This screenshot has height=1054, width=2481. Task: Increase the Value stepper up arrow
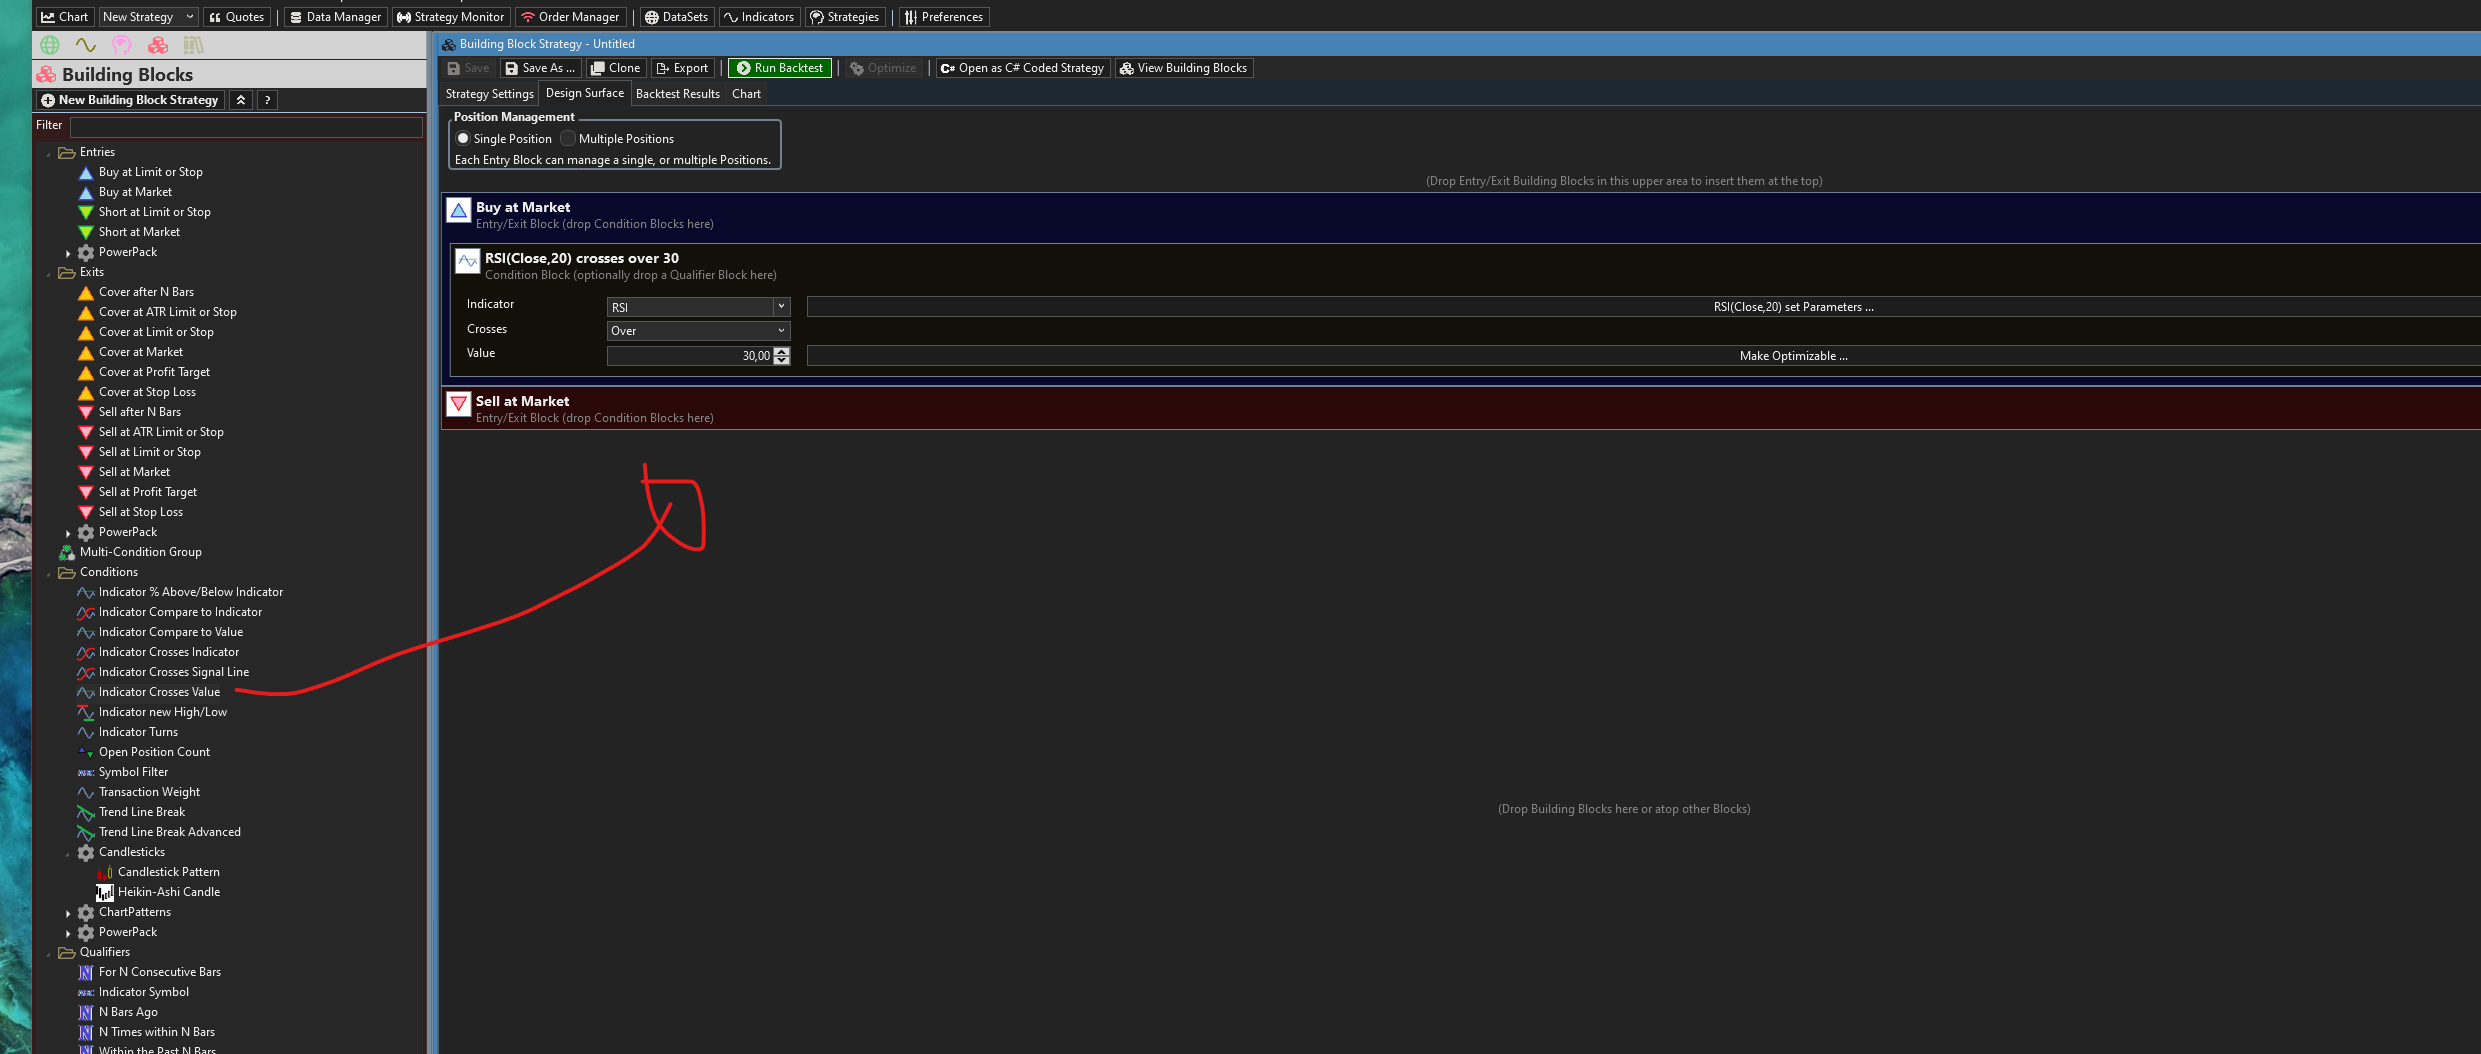782,351
